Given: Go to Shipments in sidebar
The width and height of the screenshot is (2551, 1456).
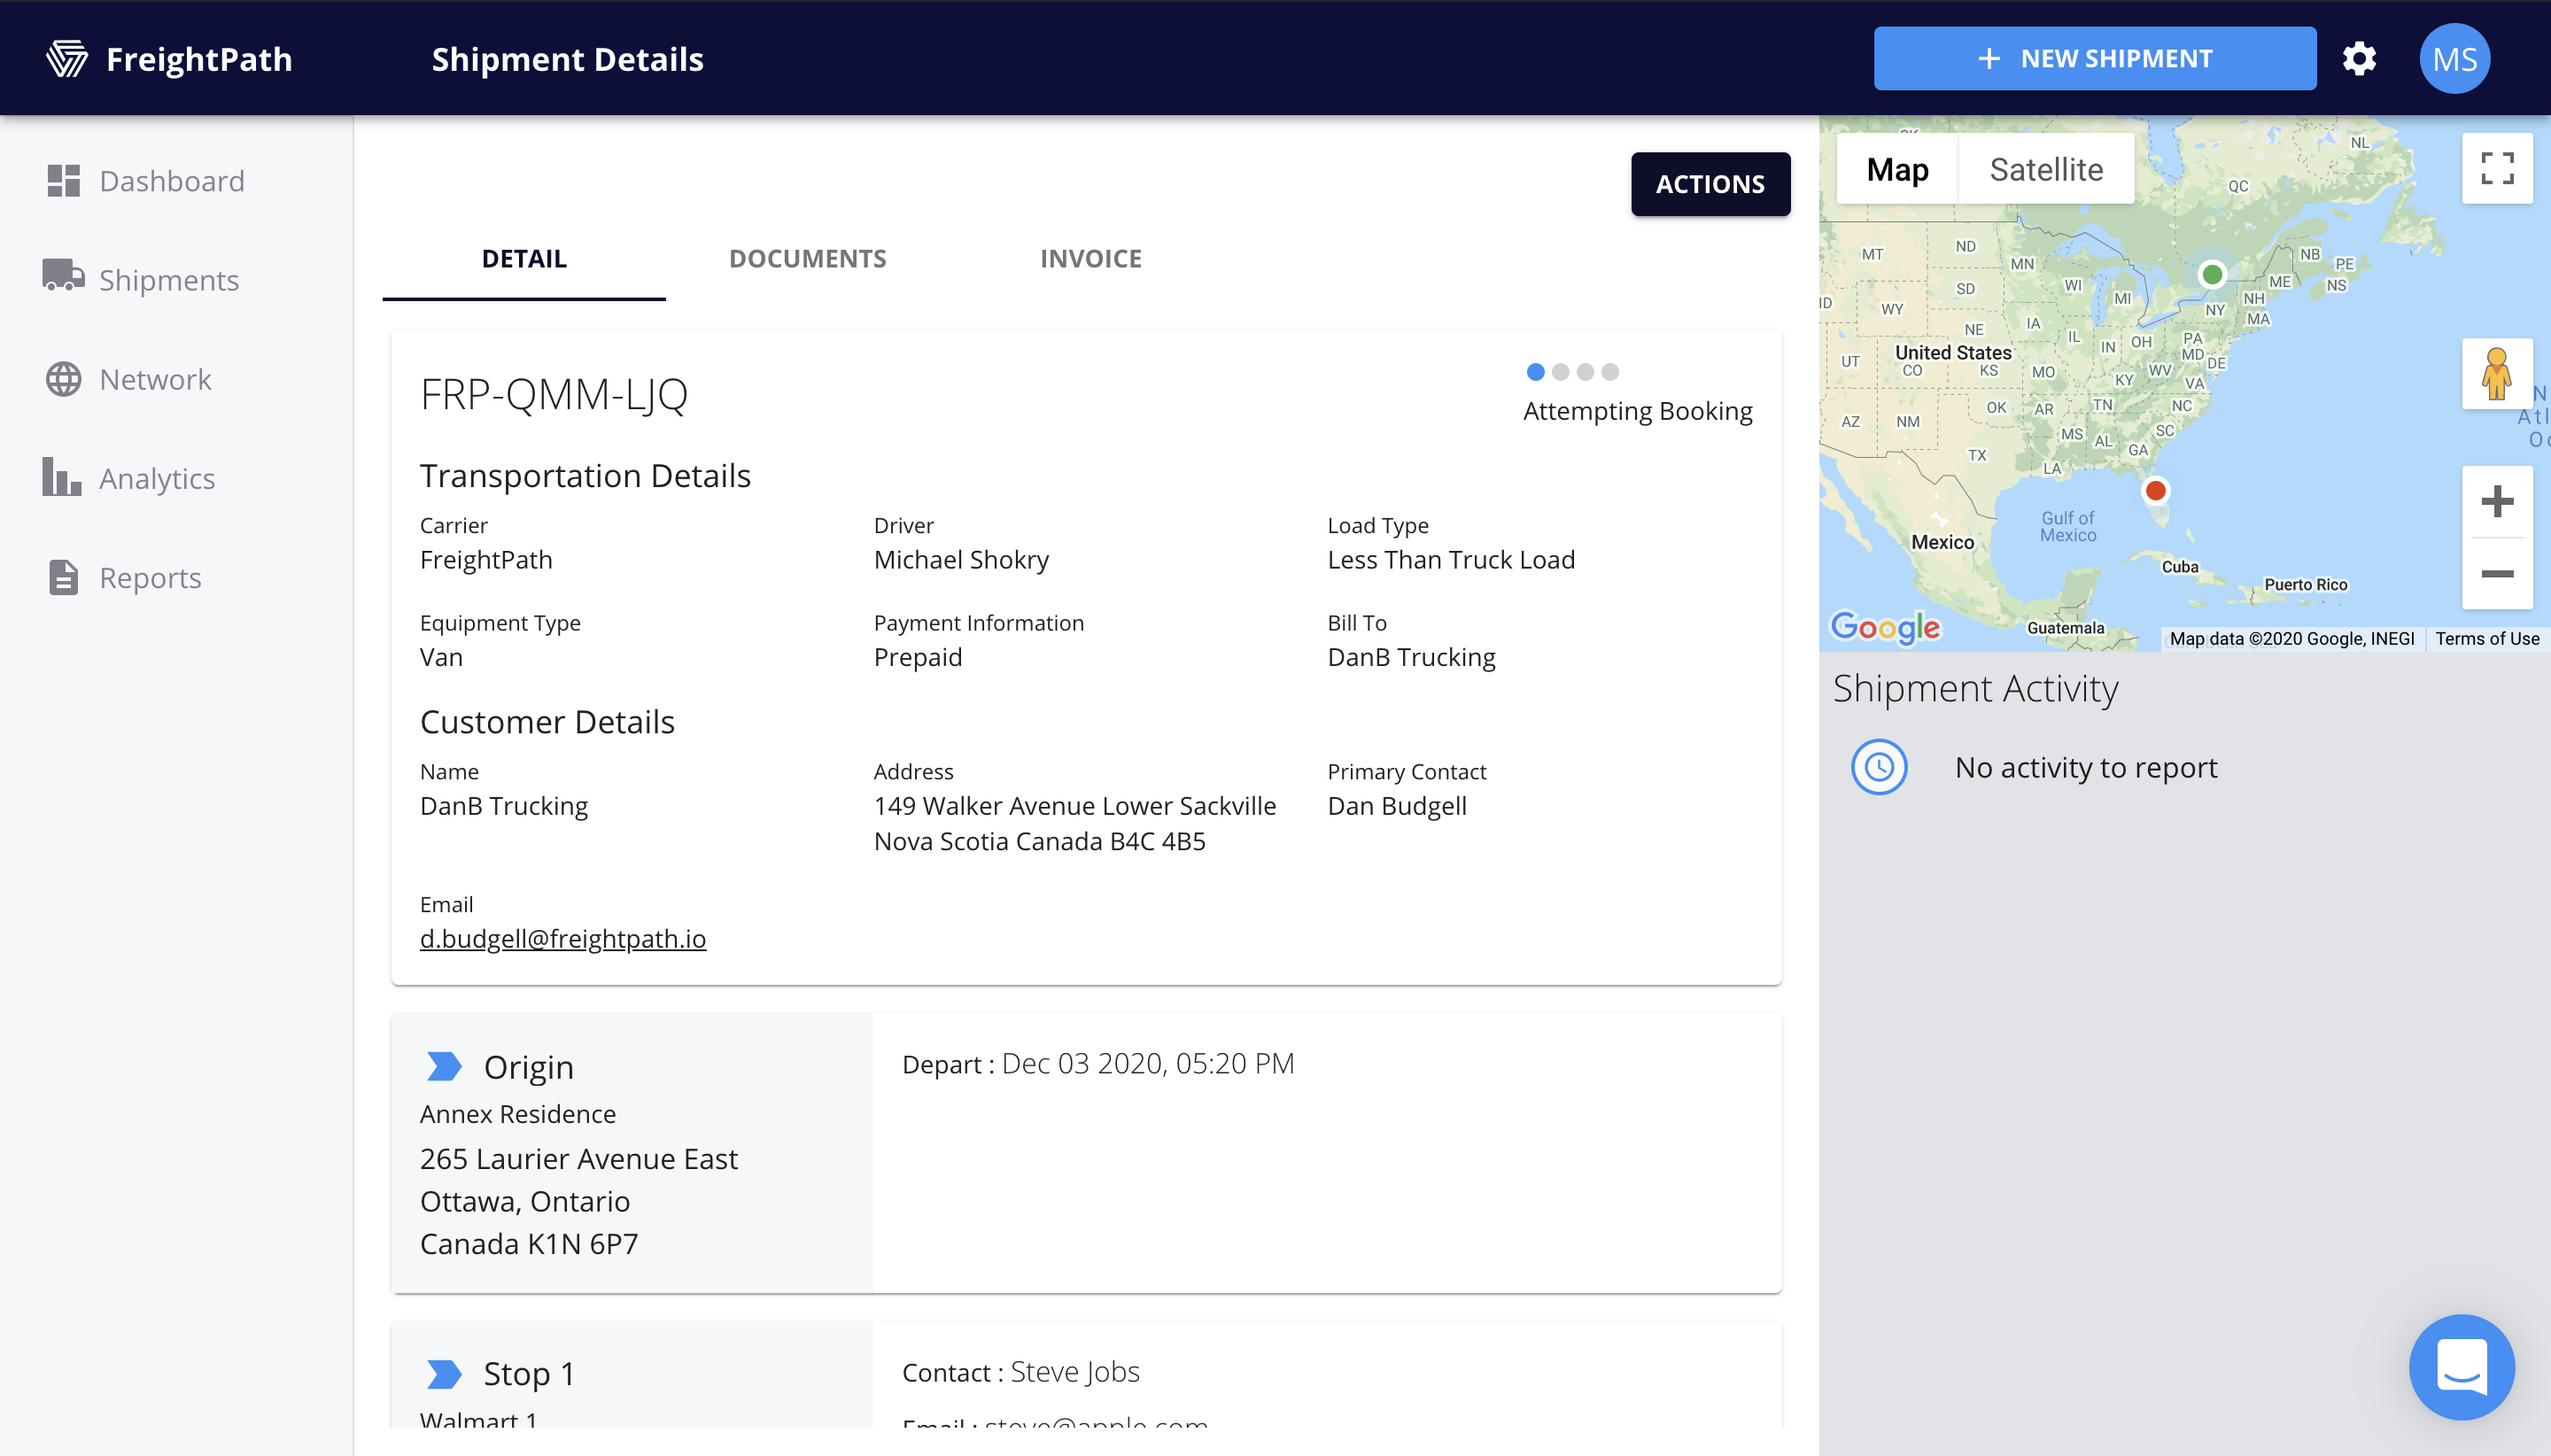Looking at the screenshot, I should [169, 280].
